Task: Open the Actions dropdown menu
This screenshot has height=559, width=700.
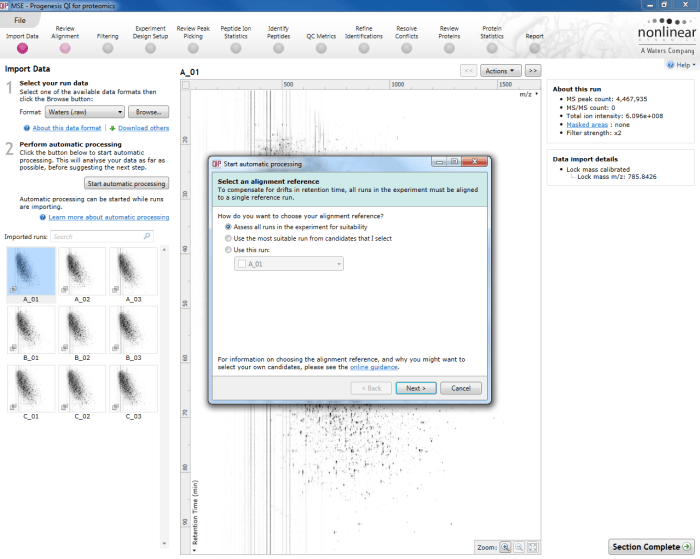Action: click(500, 71)
